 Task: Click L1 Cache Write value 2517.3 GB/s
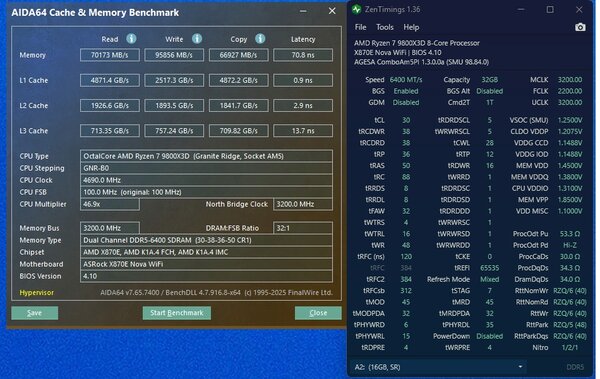point(174,80)
